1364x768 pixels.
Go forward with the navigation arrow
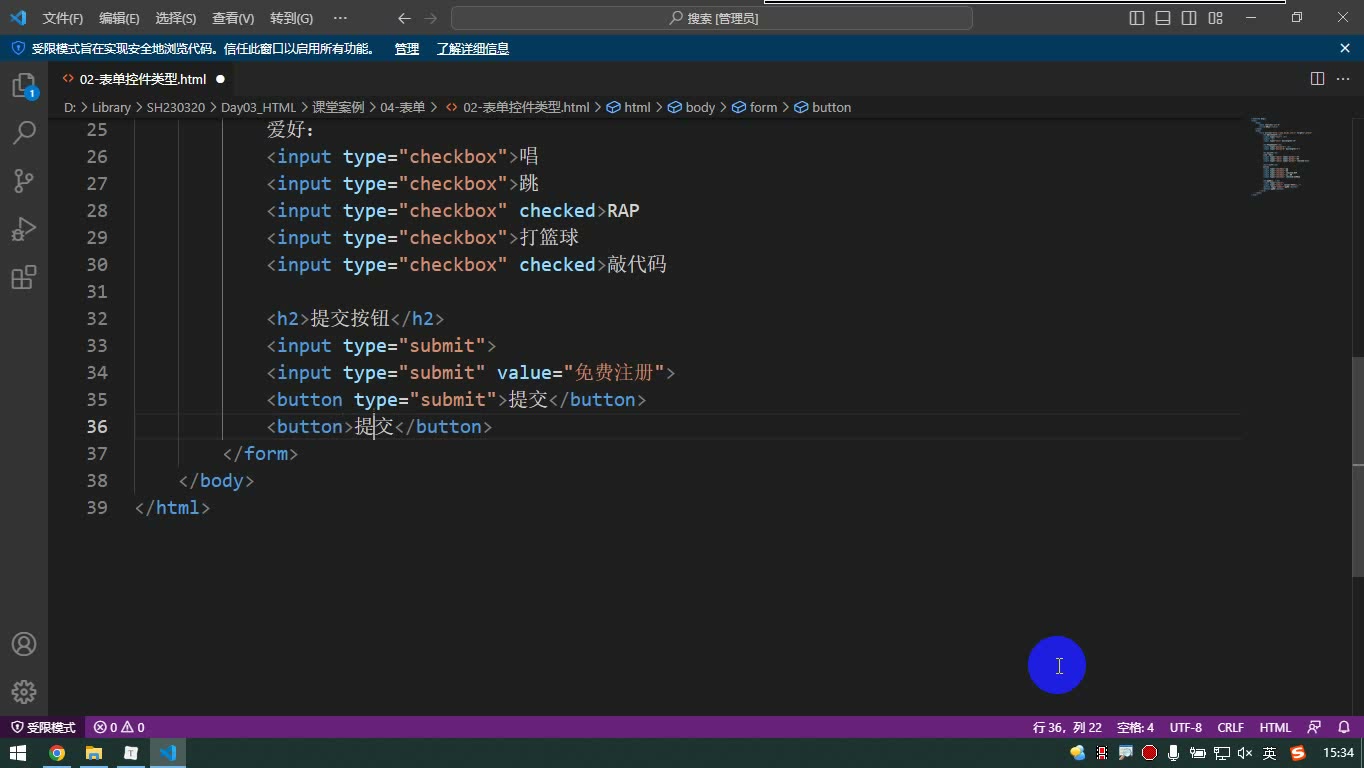[431, 18]
